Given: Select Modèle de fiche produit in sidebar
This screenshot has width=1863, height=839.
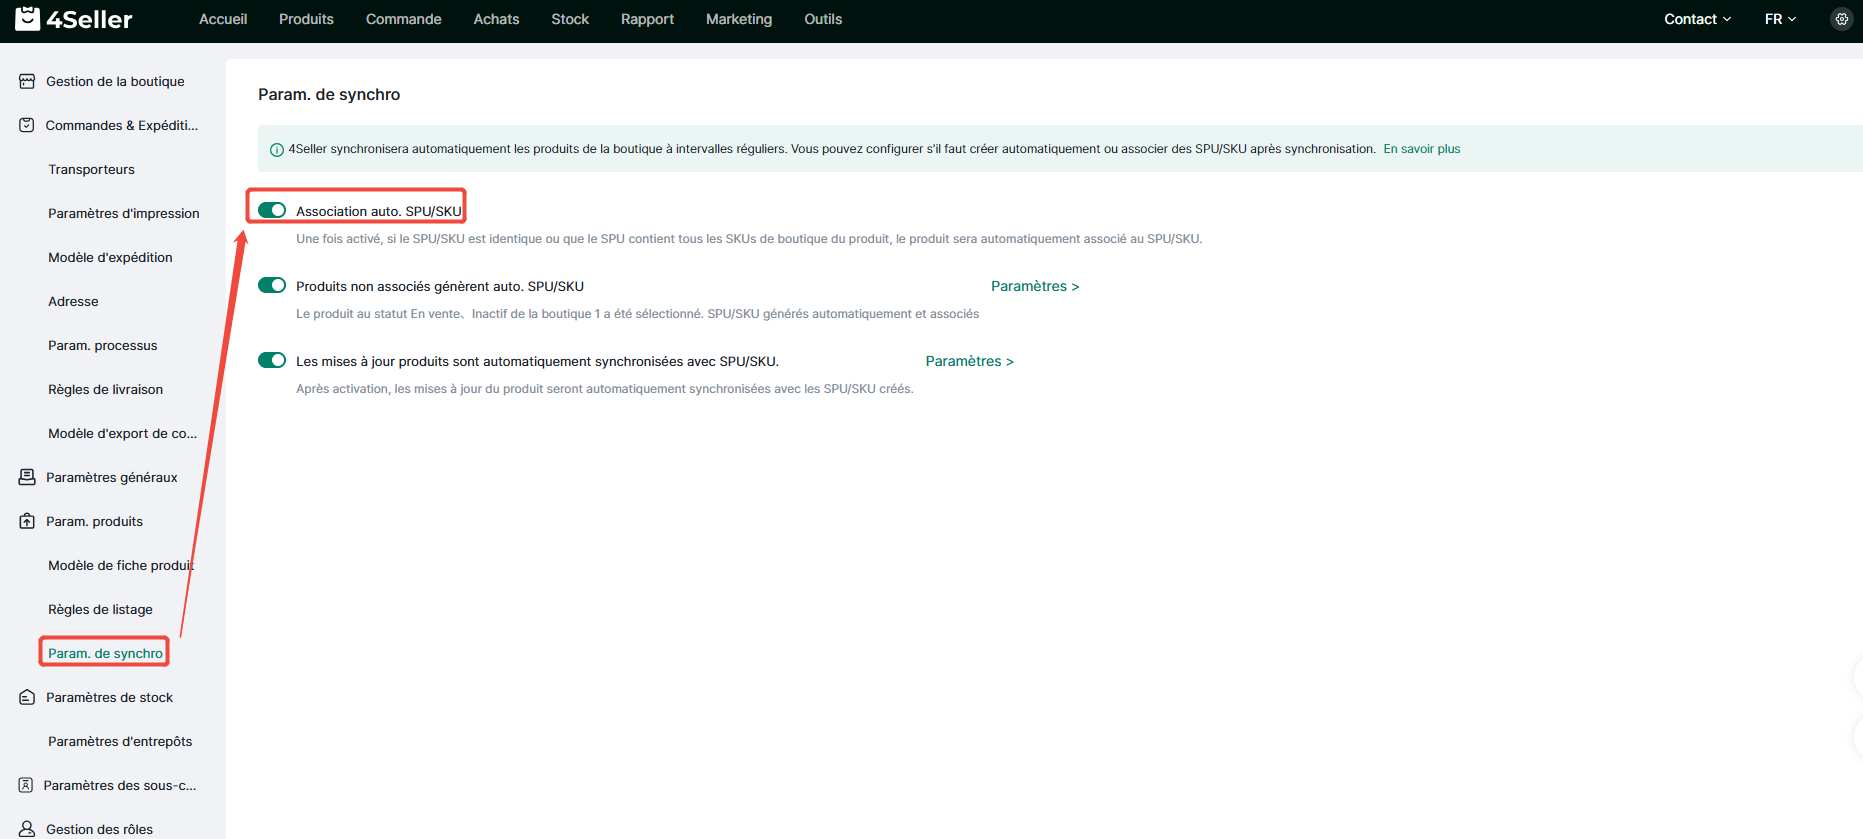Looking at the screenshot, I should pos(121,565).
